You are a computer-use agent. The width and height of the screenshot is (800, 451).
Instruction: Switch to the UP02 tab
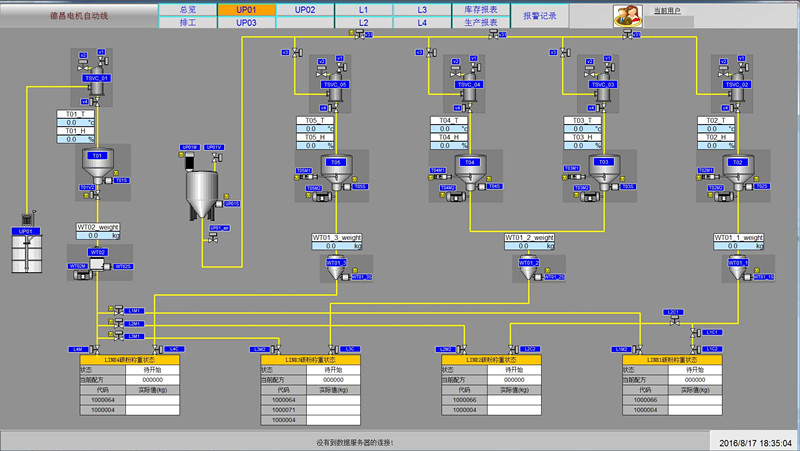pyautogui.click(x=305, y=9)
